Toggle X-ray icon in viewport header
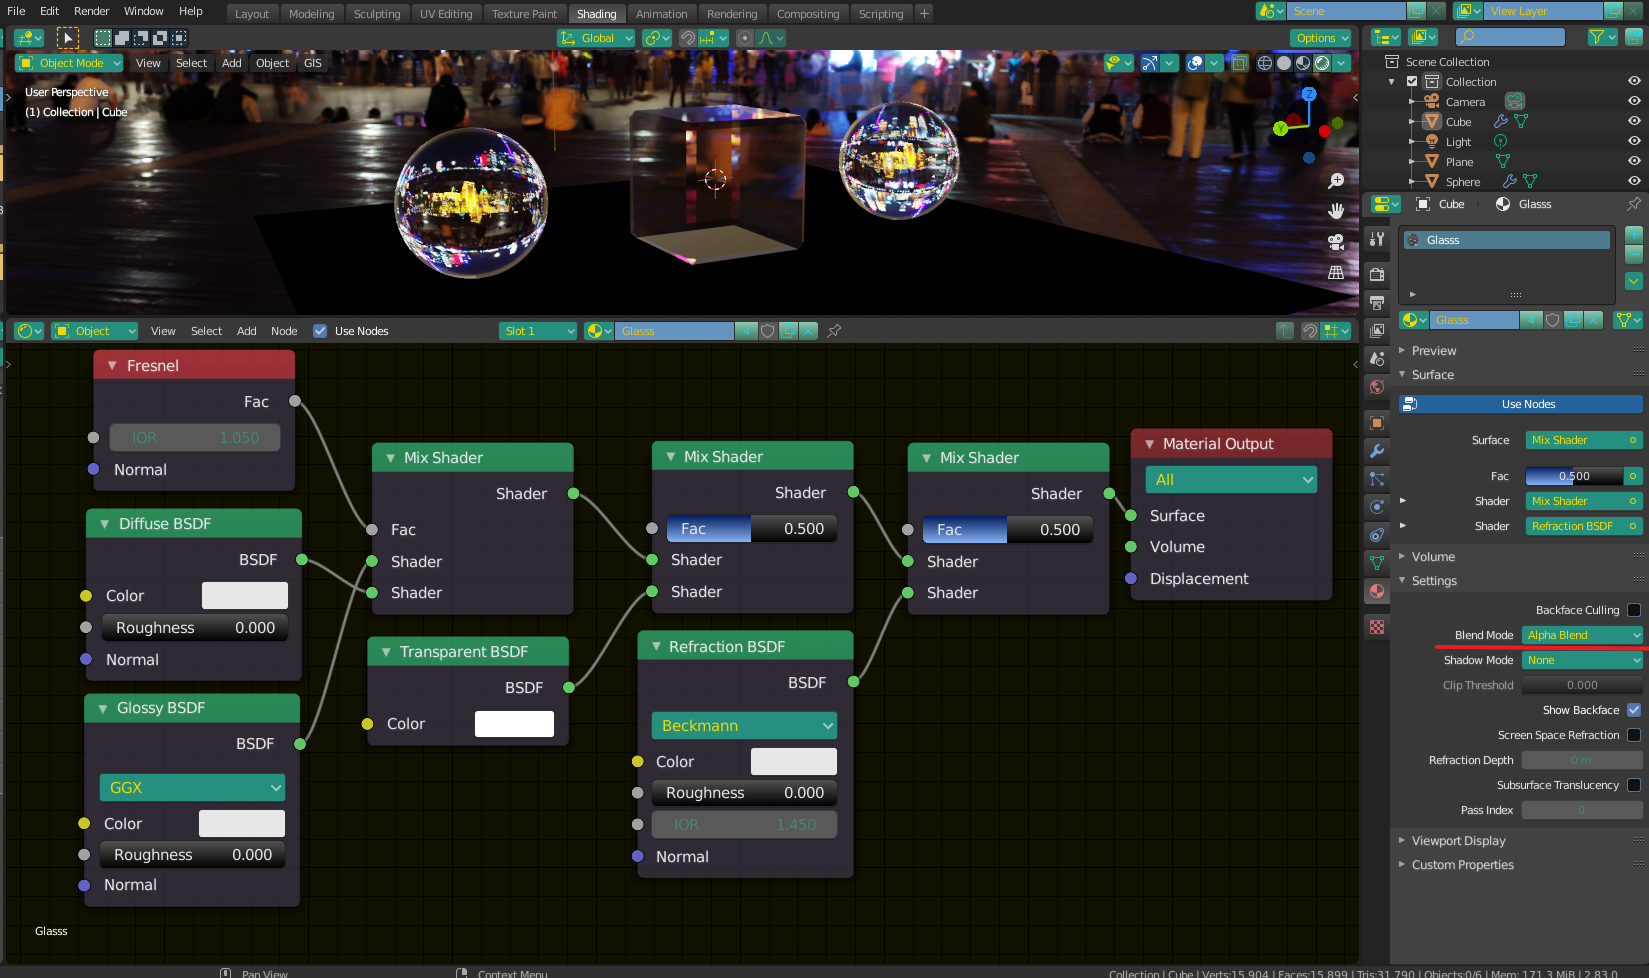The width and height of the screenshot is (1649, 978). point(1240,63)
